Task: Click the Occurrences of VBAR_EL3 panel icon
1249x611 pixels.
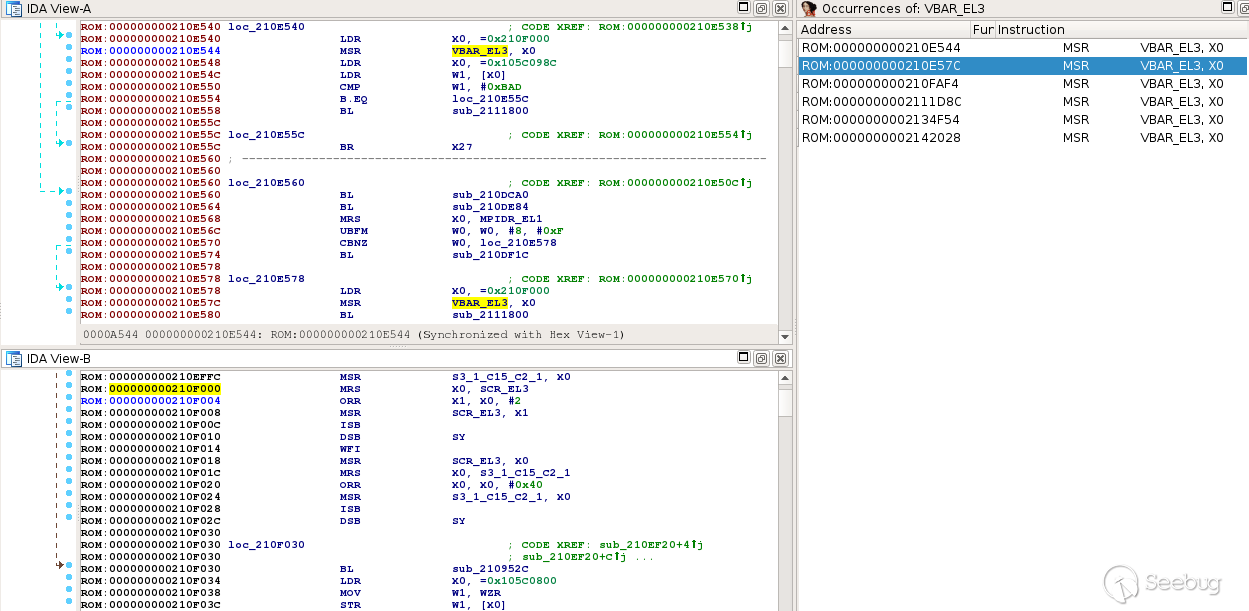Action: (x=809, y=8)
